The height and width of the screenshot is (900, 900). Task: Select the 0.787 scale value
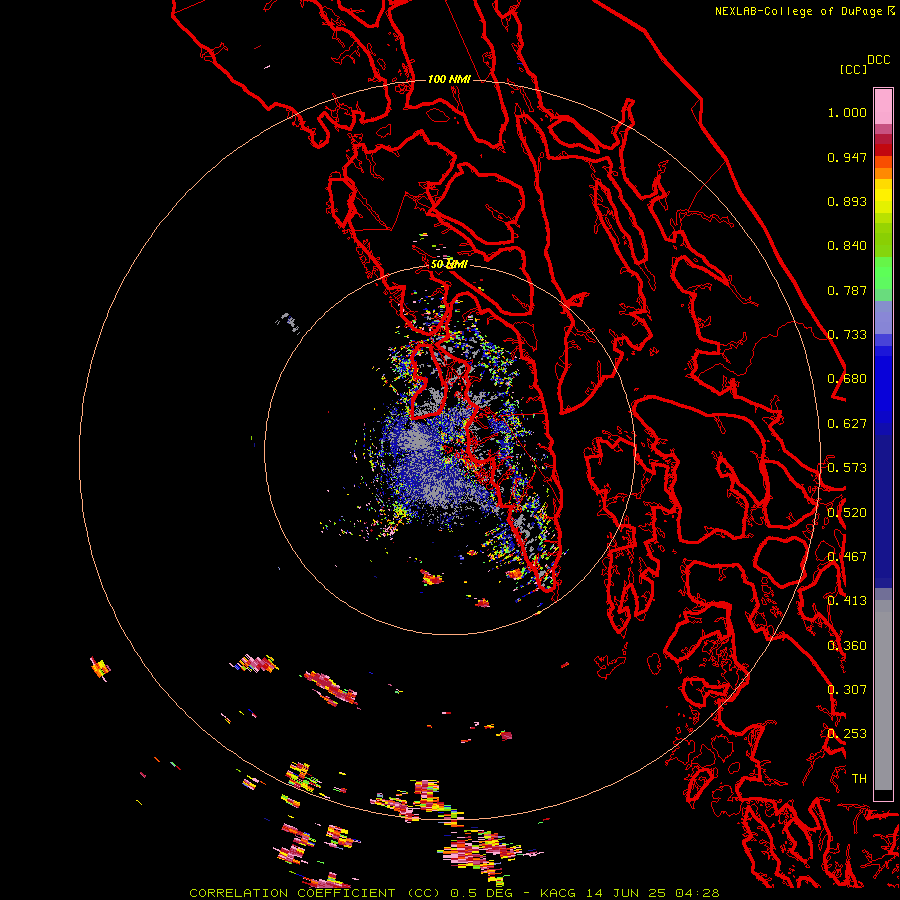point(847,290)
